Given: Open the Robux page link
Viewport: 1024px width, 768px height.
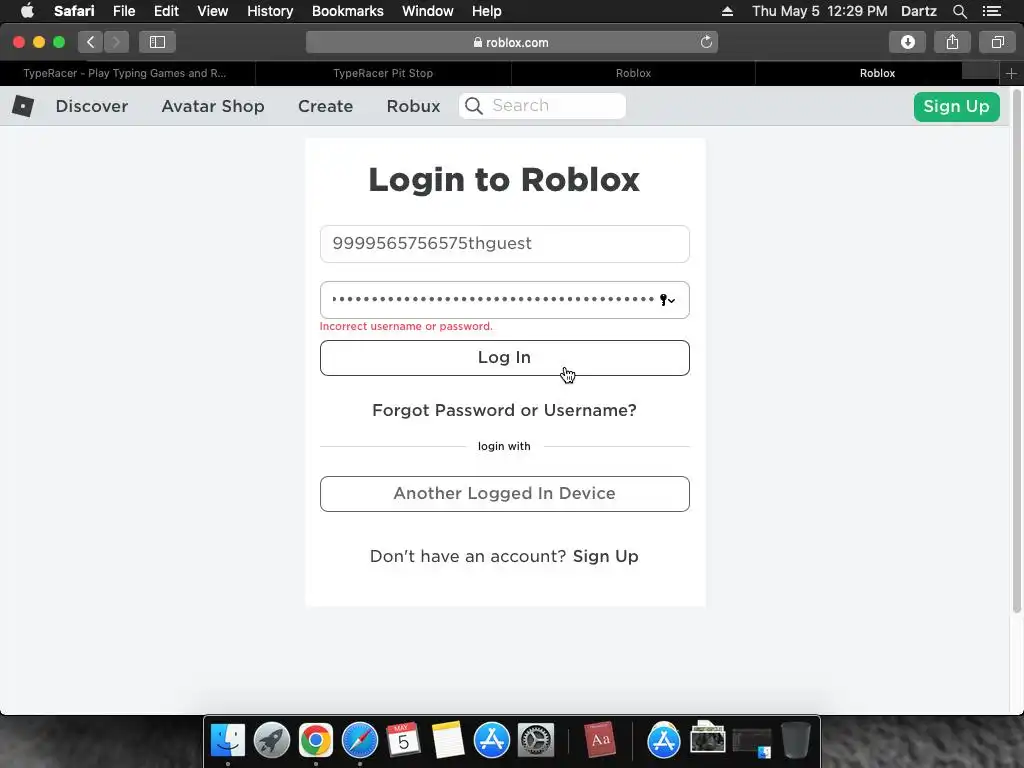Looking at the screenshot, I should [413, 106].
